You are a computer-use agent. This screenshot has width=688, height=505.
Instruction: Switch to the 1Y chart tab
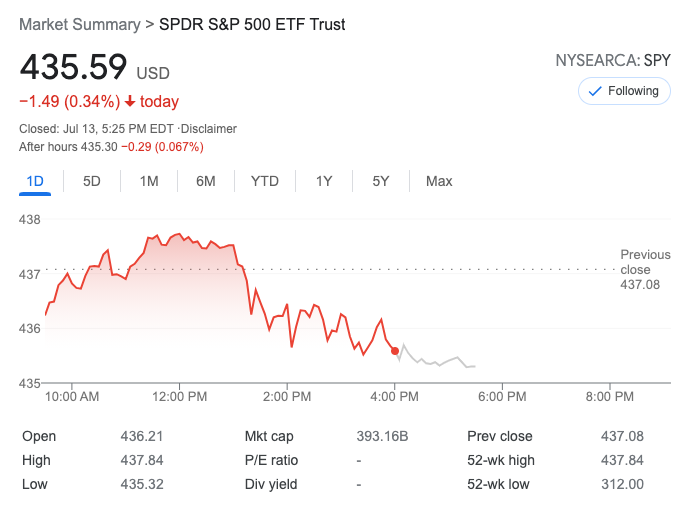(x=324, y=181)
